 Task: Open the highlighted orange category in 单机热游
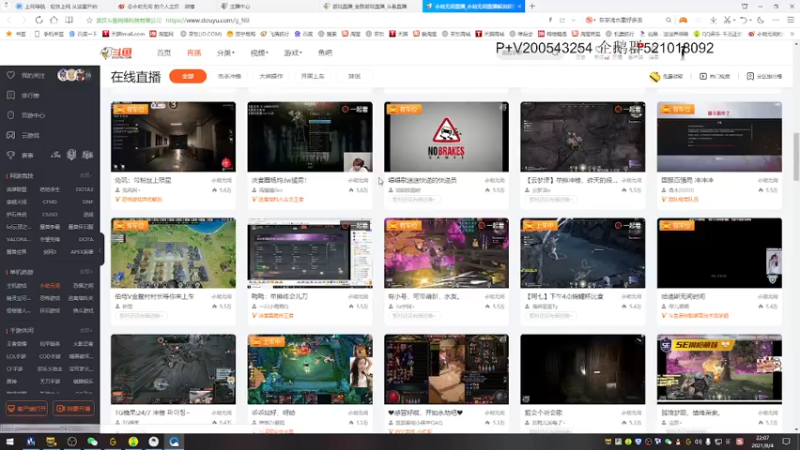coord(49,286)
